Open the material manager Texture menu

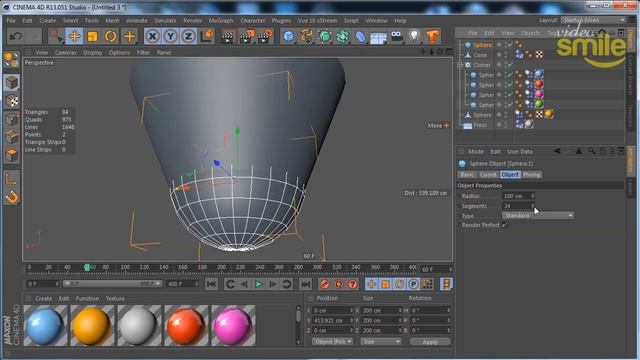tap(115, 298)
